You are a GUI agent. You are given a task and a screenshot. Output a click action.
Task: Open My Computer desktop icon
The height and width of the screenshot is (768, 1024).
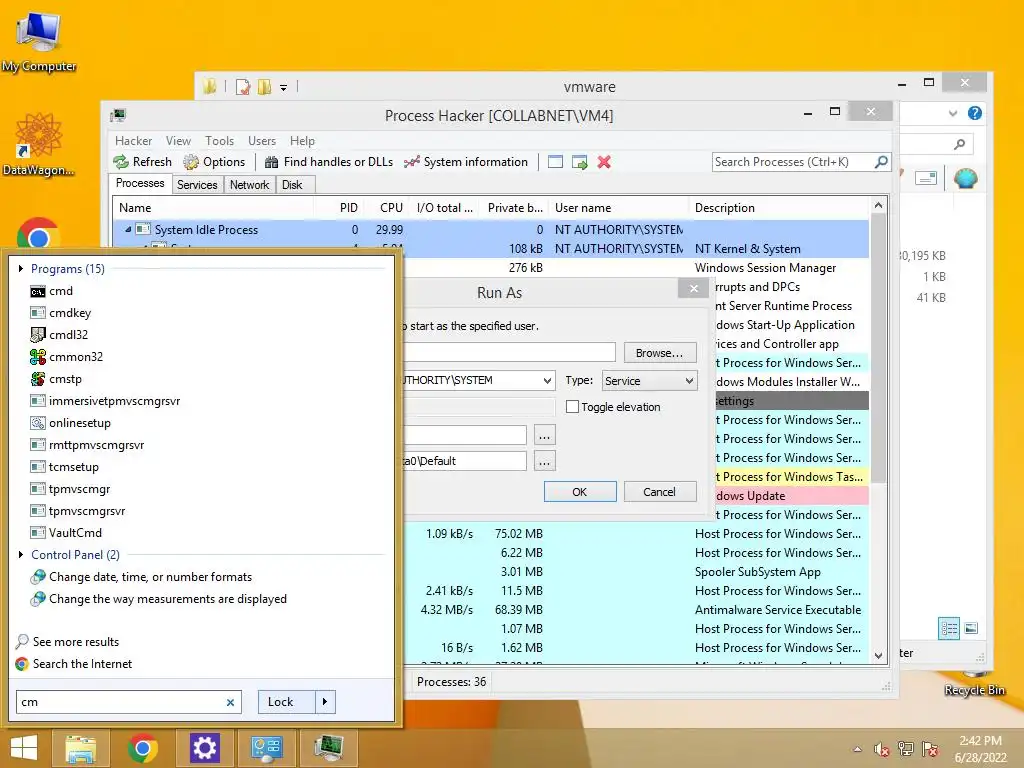(39, 42)
